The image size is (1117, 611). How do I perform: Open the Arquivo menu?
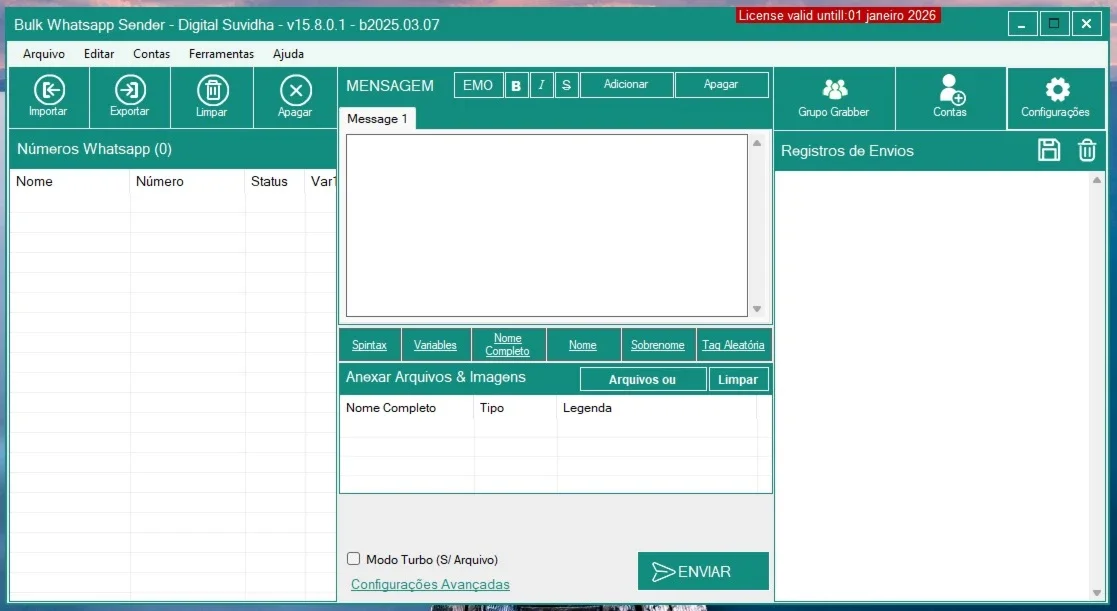coord(43,53)
